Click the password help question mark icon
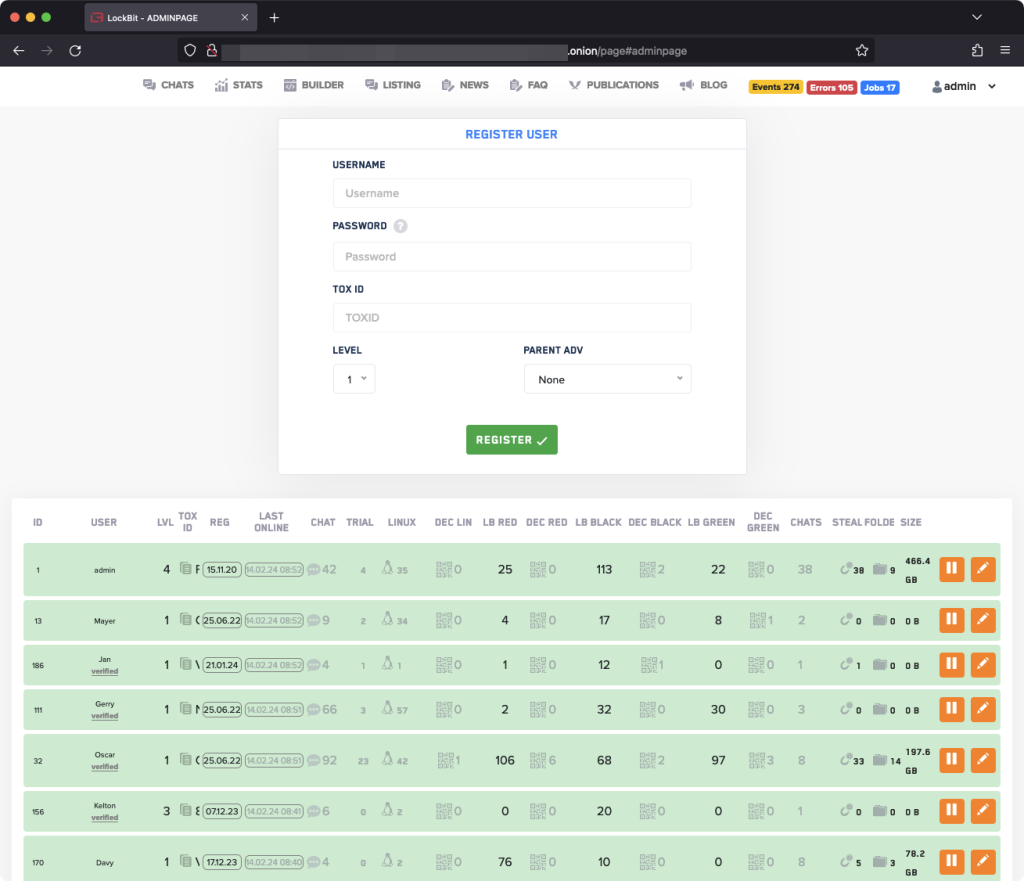 coord(400,226)
